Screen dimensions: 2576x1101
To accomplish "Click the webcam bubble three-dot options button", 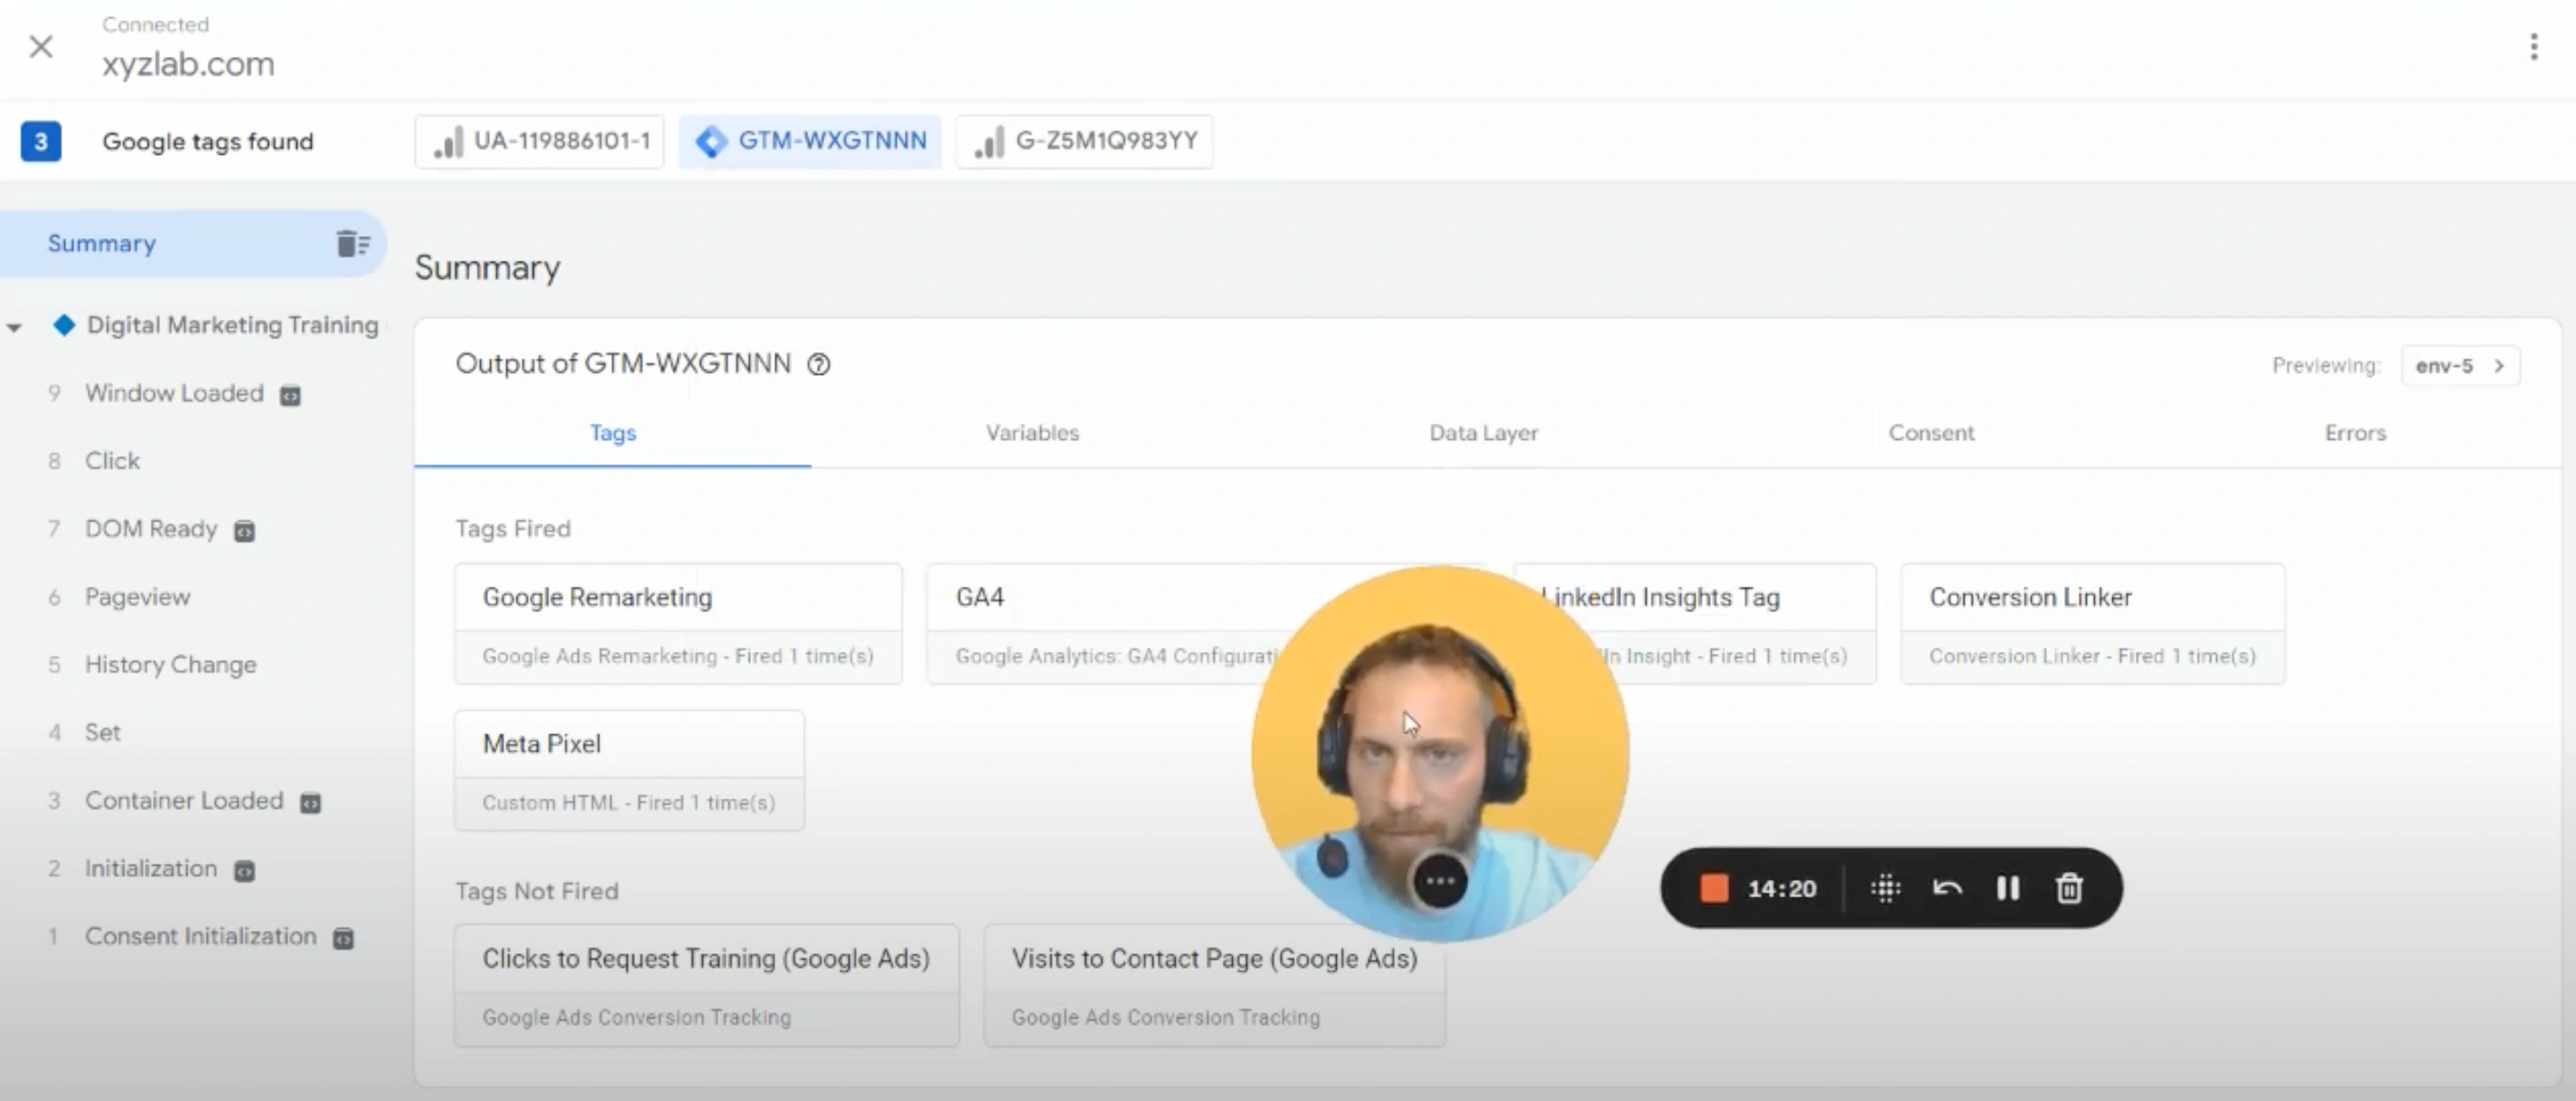I will (x=1440, y=881).
